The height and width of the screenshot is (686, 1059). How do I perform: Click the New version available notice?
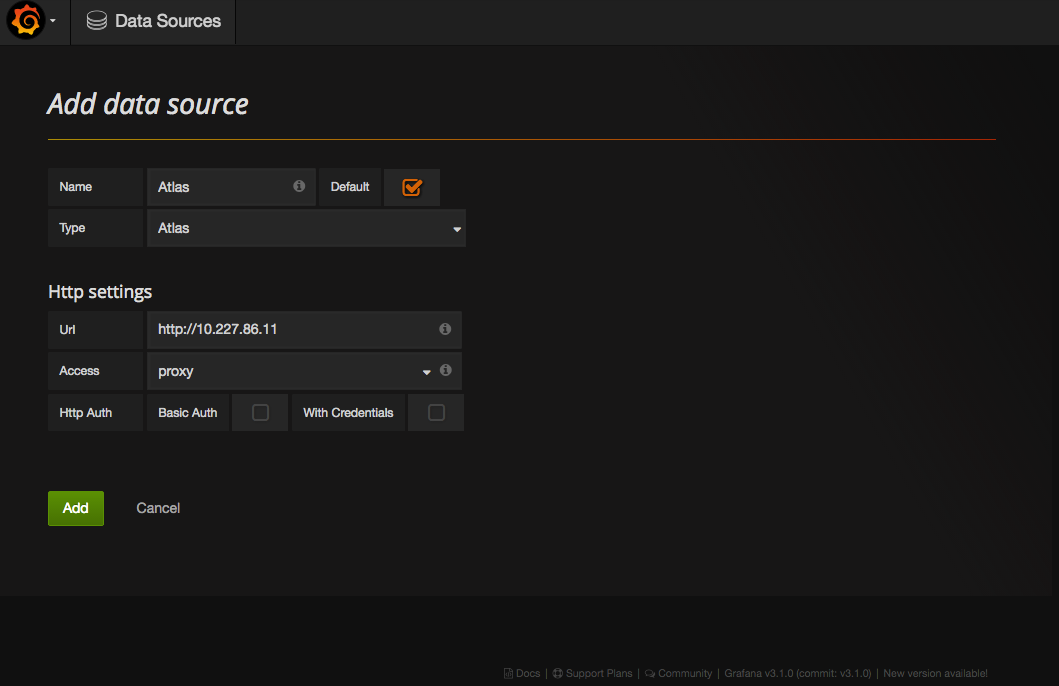pos(935,673)
